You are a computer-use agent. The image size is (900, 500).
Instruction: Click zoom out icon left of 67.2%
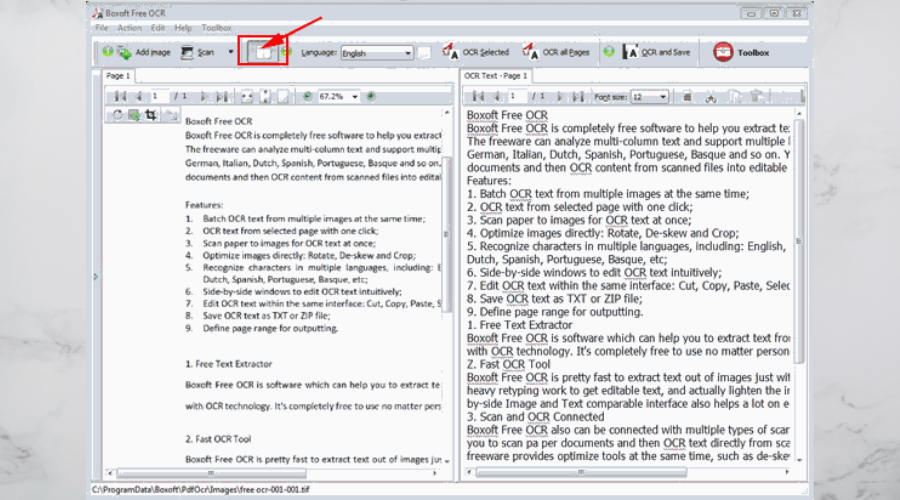point(307,96)
